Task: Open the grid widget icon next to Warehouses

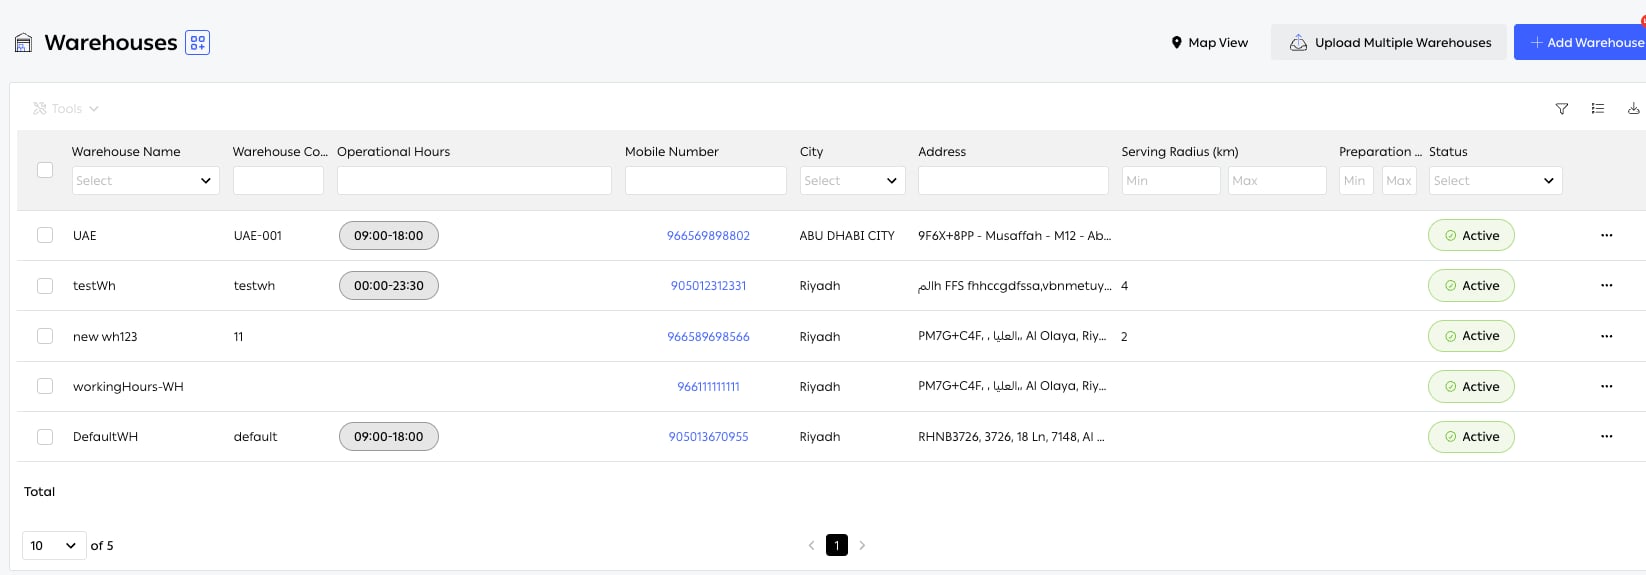Action: (x=198, y=43)
